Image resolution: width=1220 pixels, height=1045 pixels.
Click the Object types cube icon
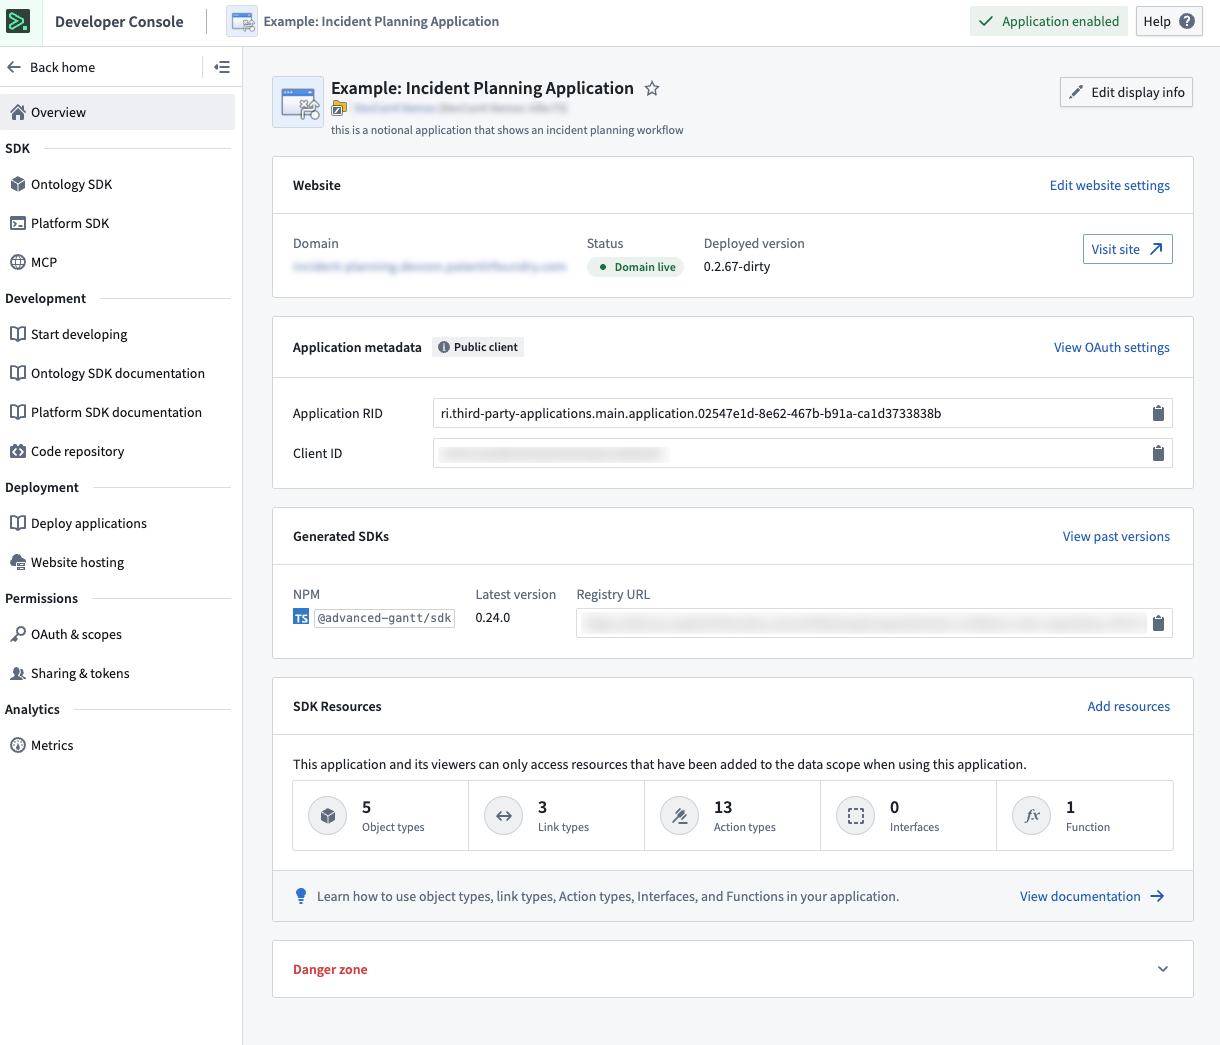click(327, 816)
